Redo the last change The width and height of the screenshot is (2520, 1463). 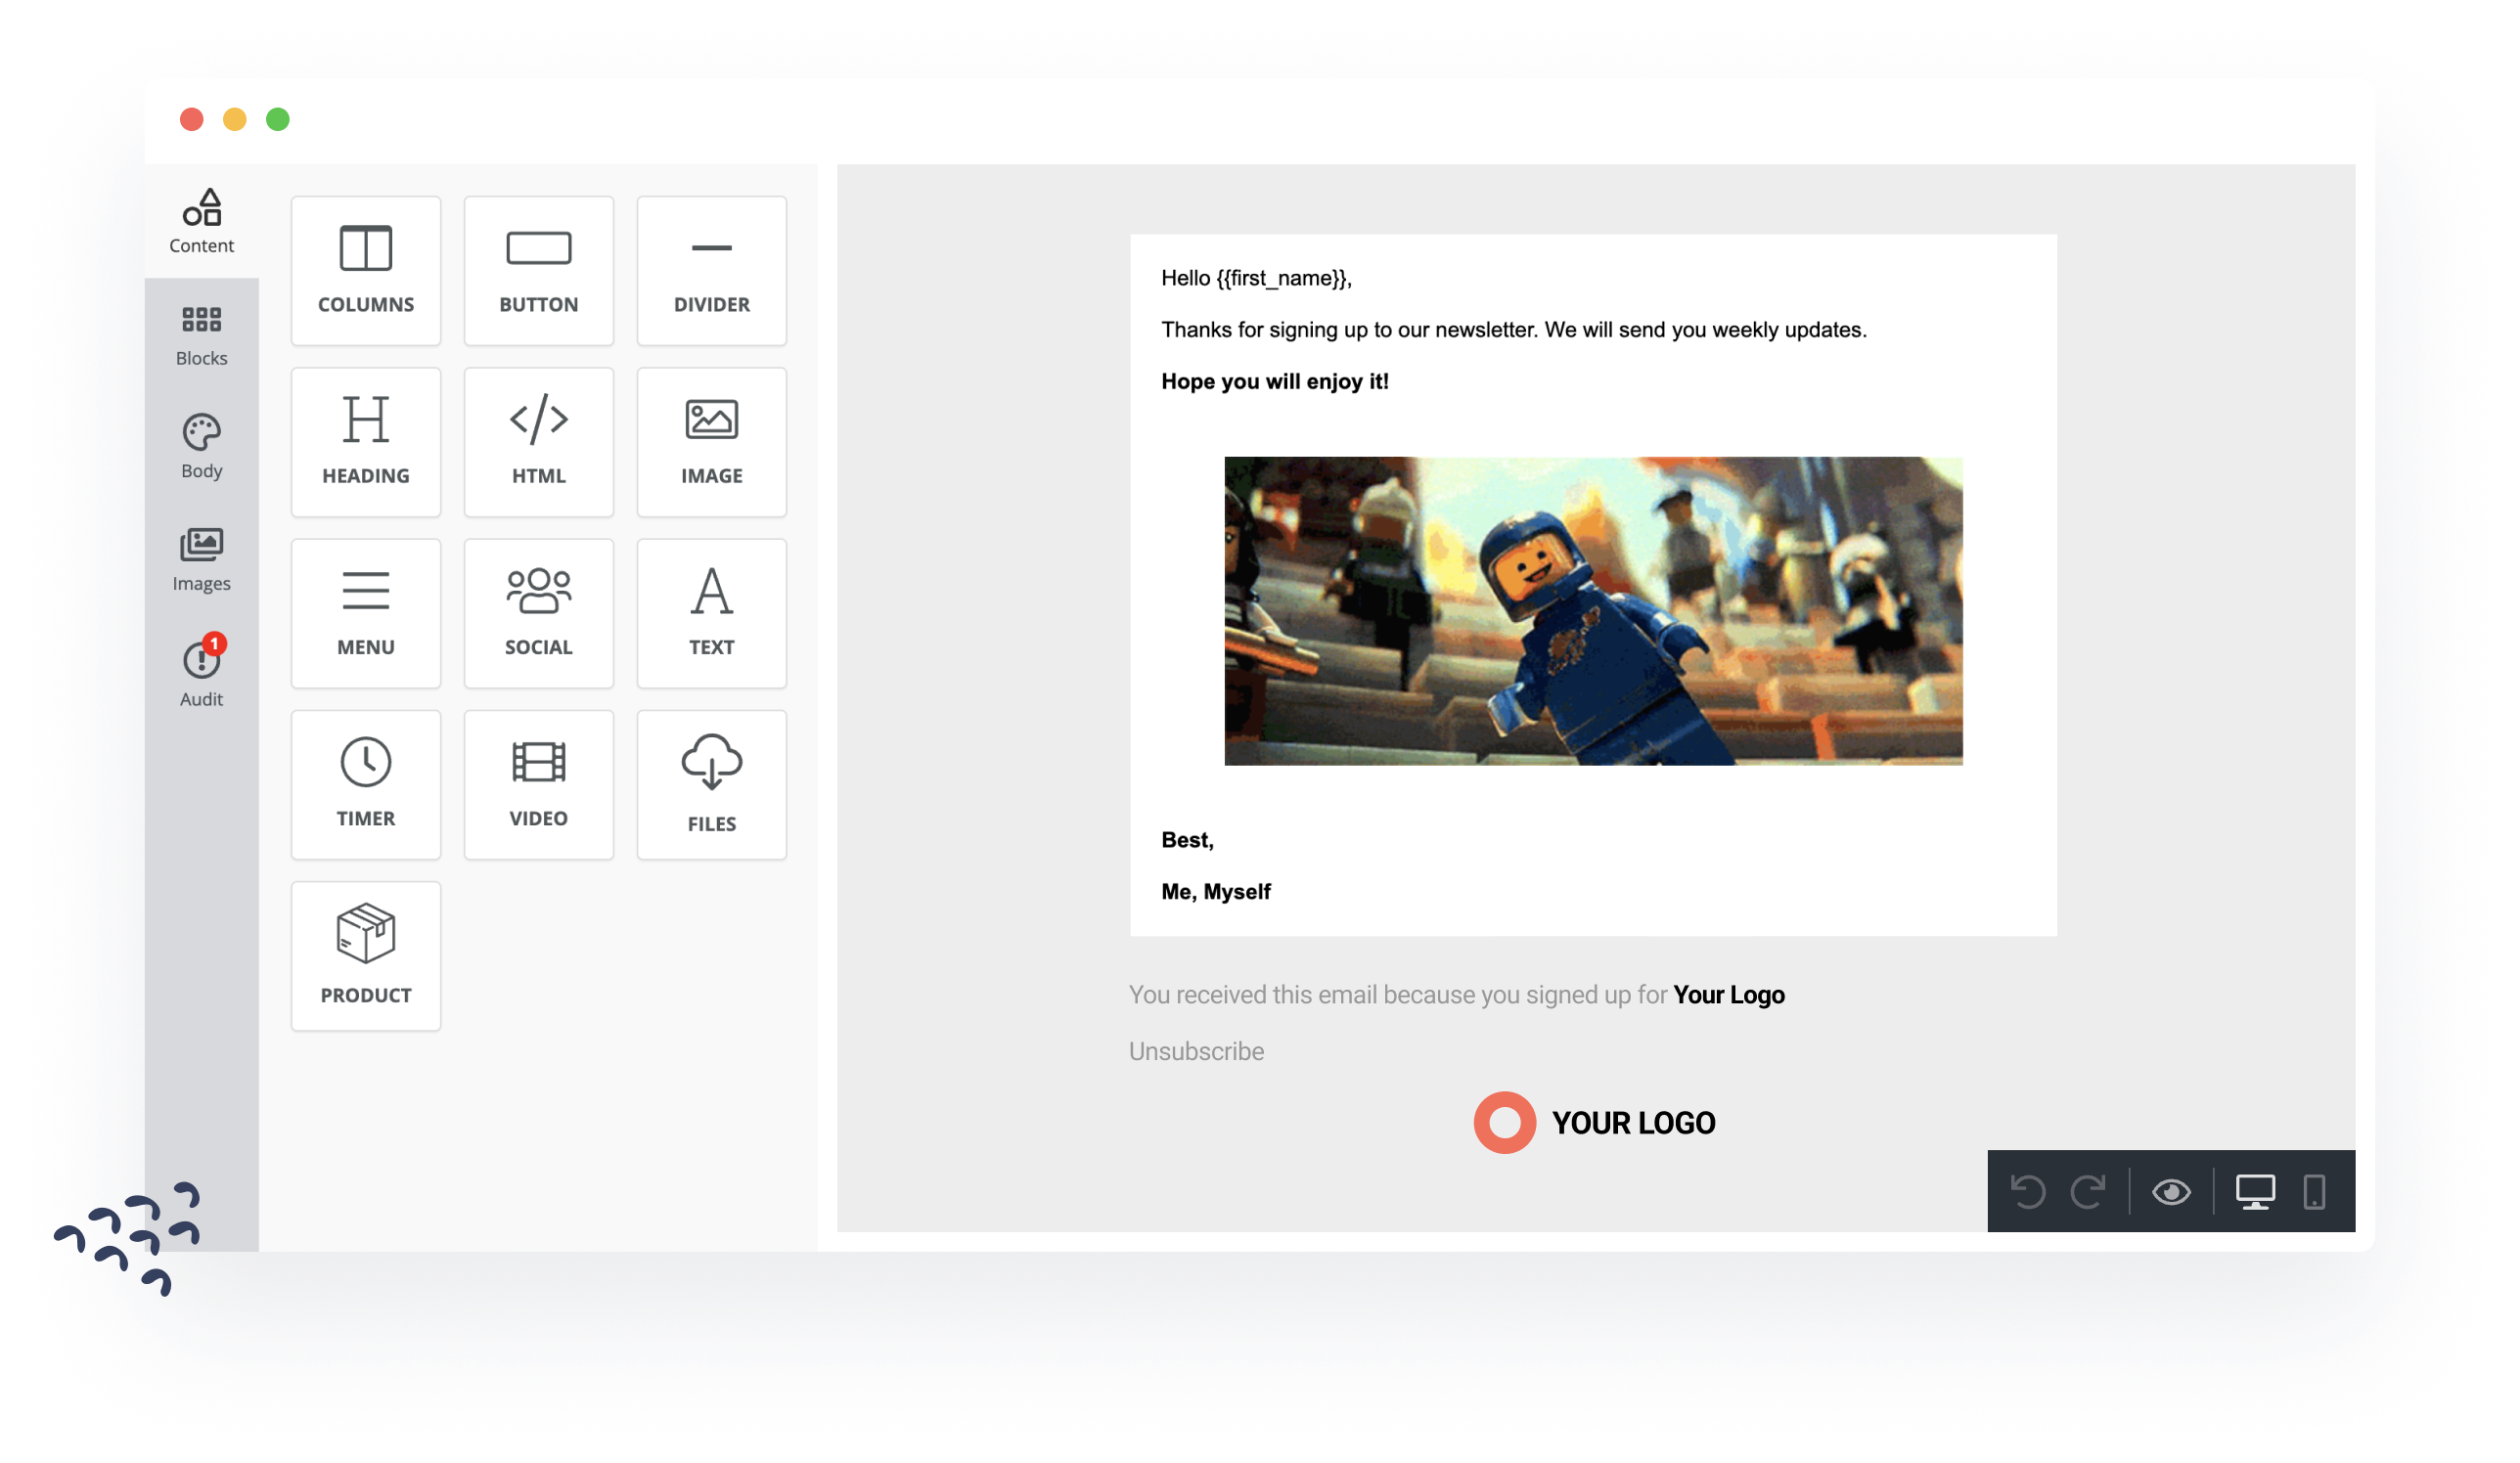click(x=2091, y=1190)
